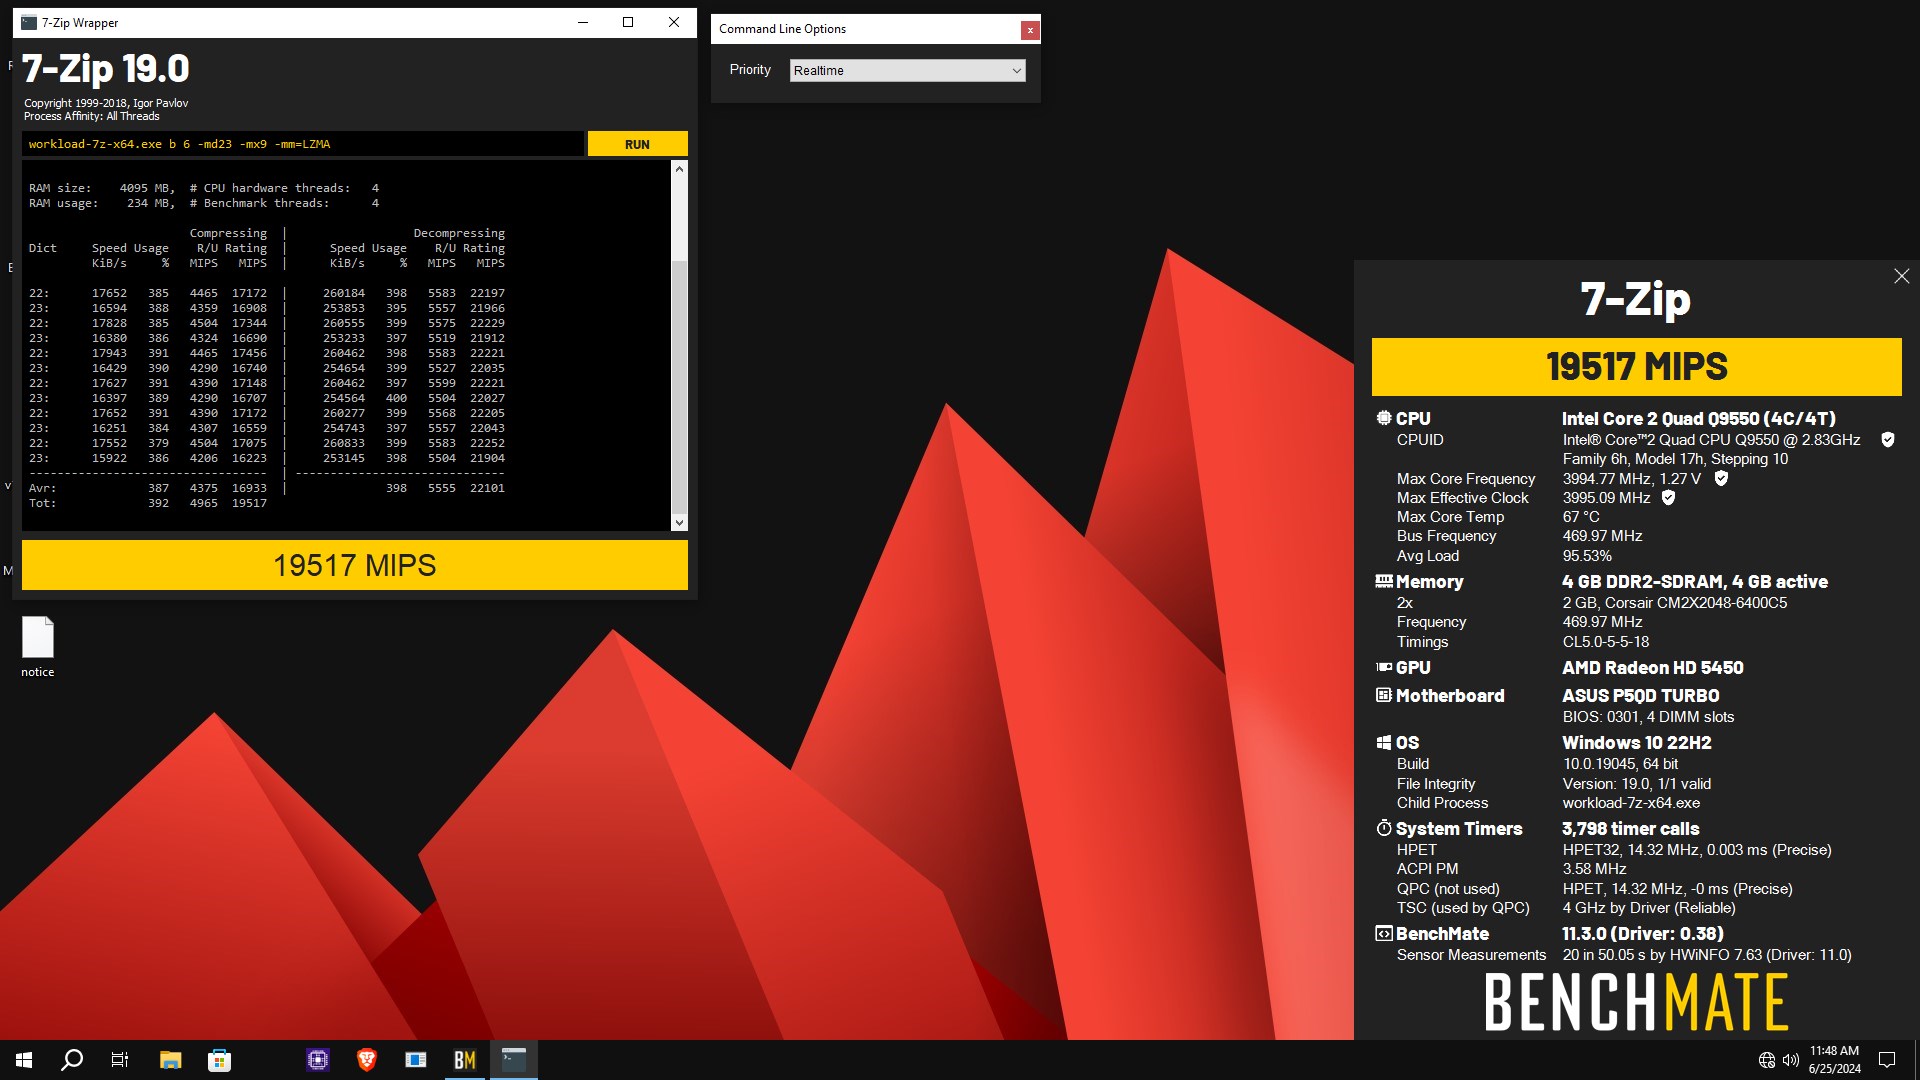Click the System Timers stopwatch icon
Screen dimensions: 1920x1080
[x=1384, y=828]
